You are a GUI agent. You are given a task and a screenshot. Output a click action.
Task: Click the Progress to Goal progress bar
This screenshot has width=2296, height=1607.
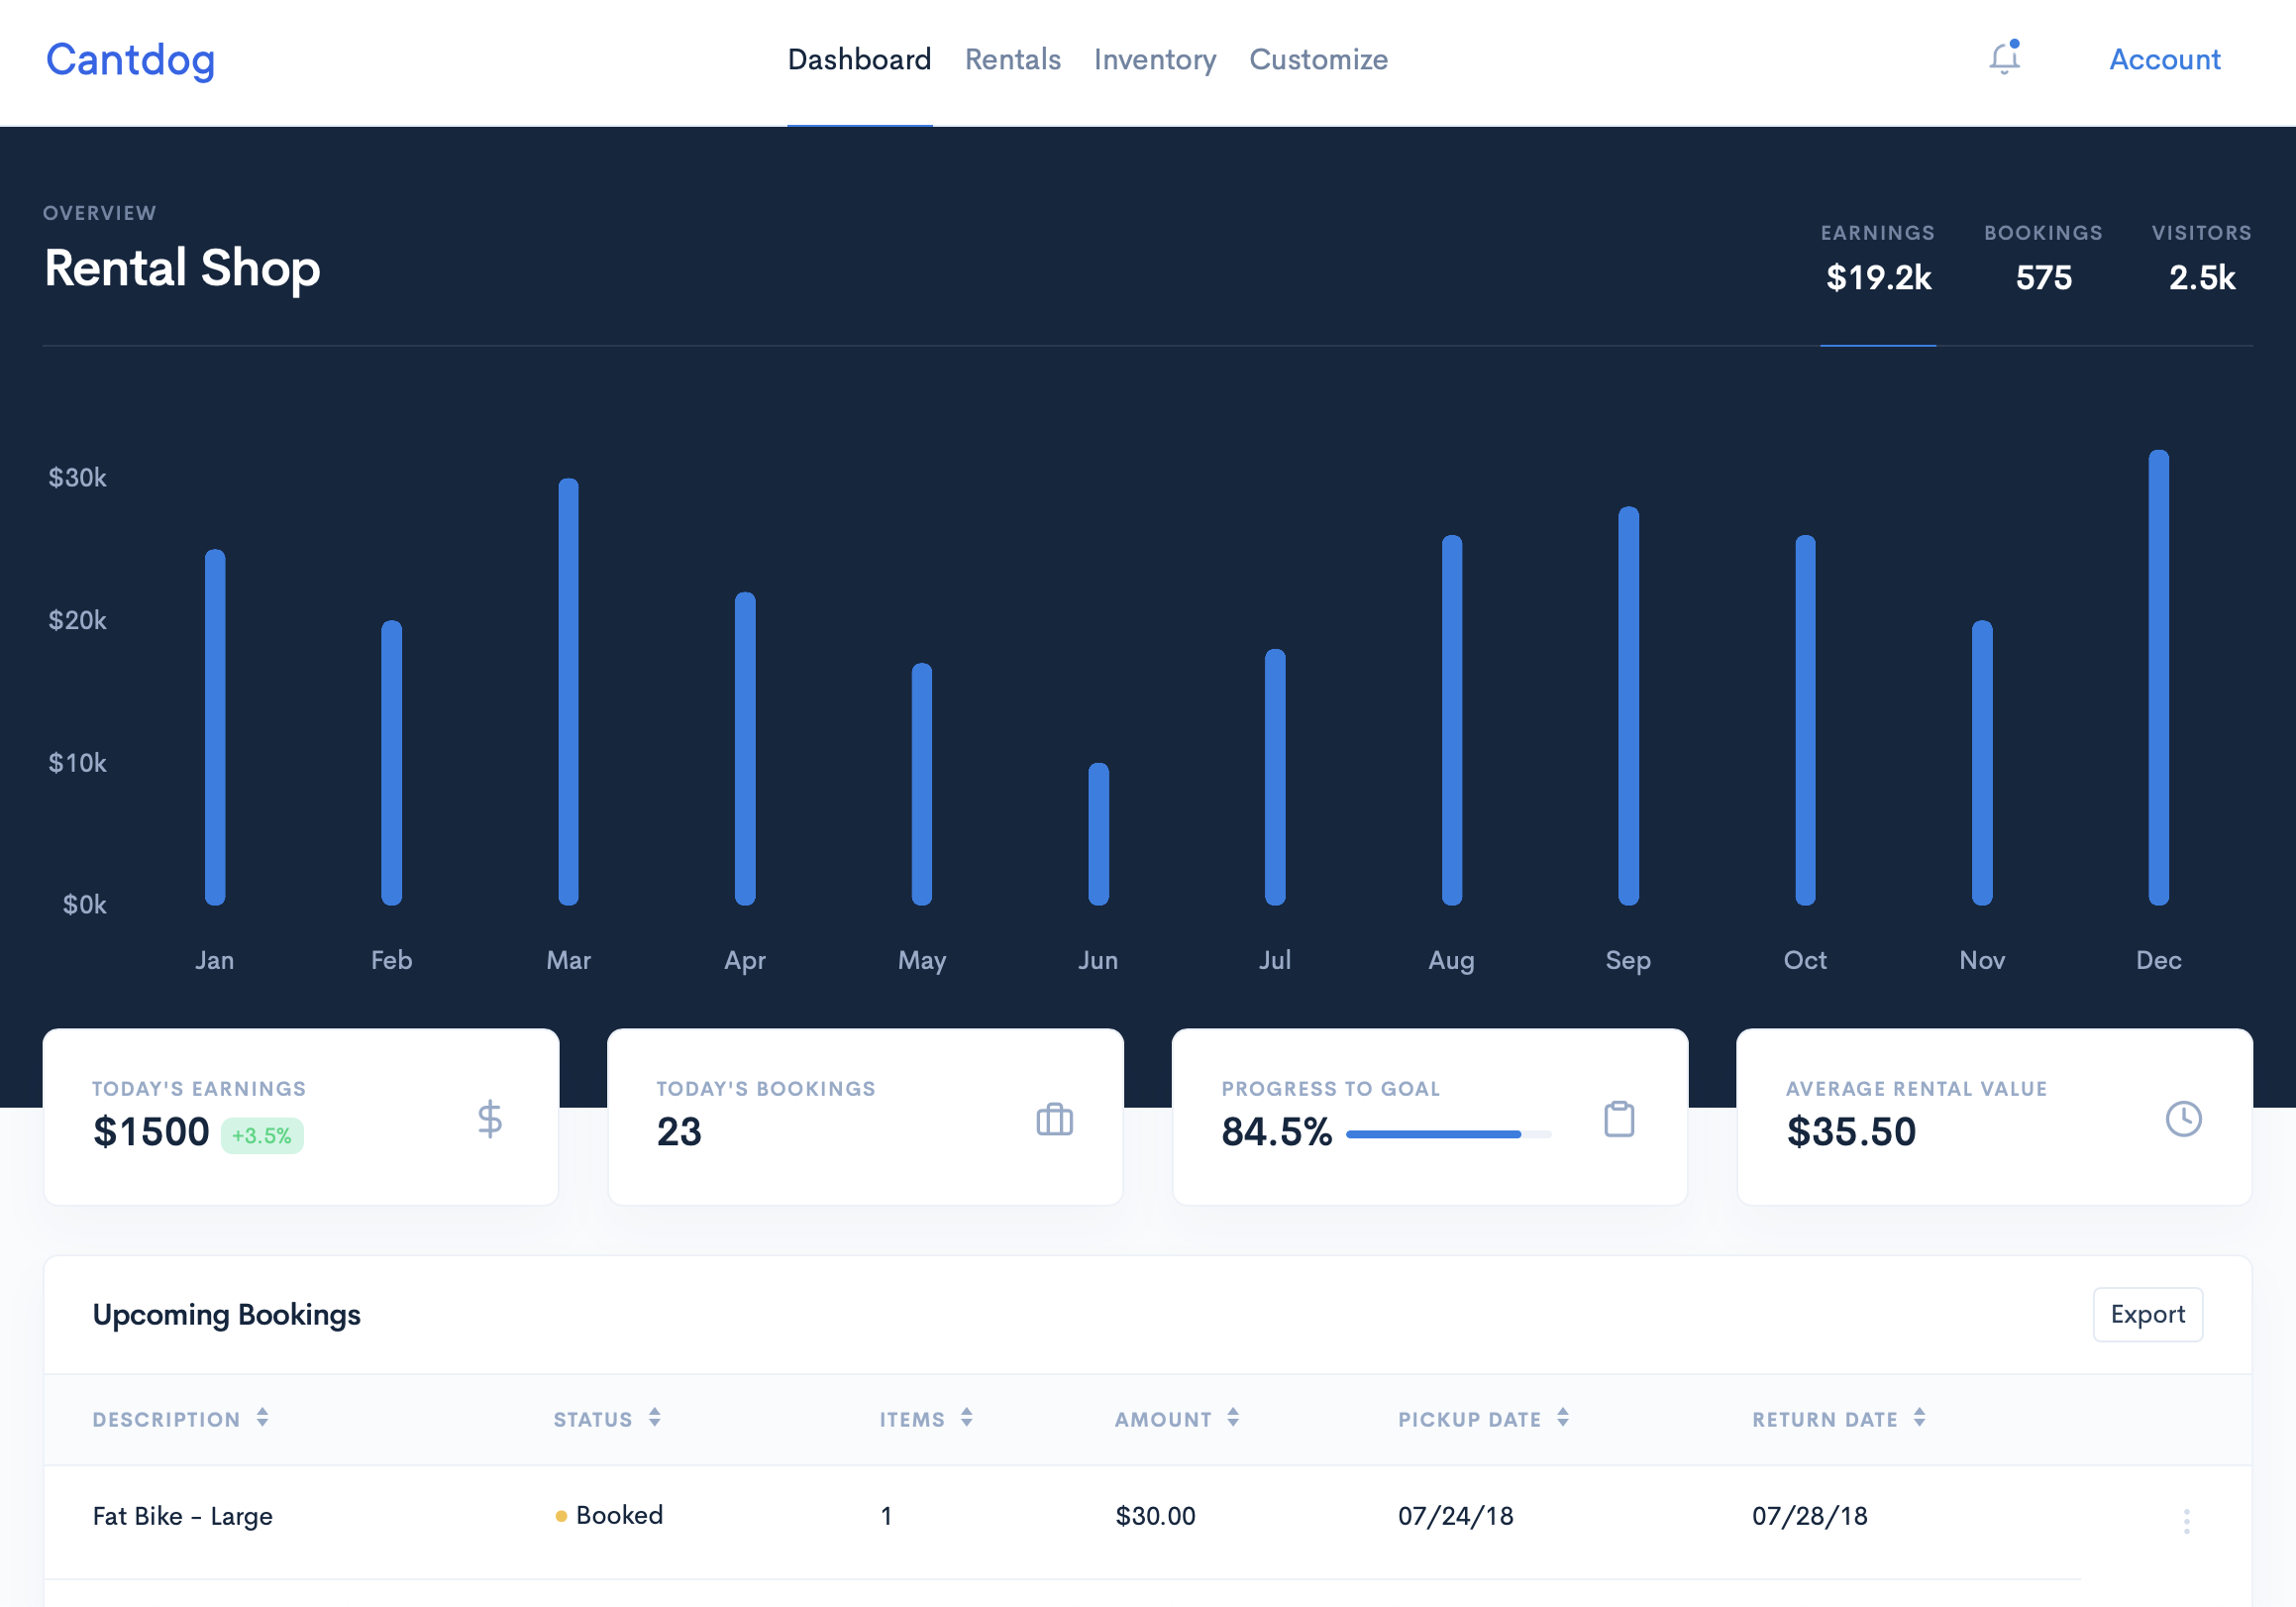pyautogui.click(x=1447, y=1134)
